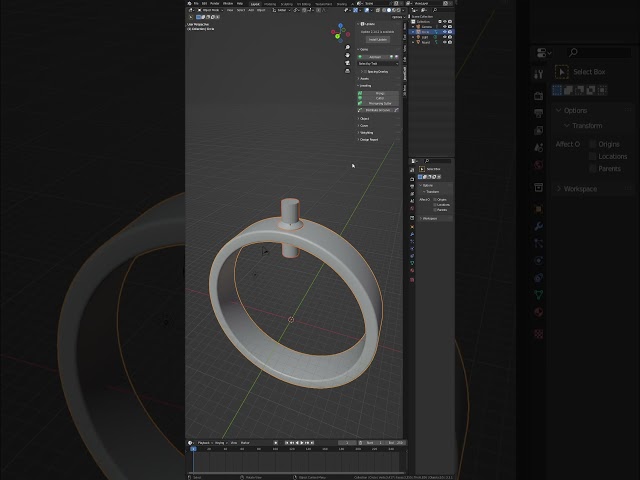Viewport: 640px width, 480px height.
Task: Open the World properties tab
Action: 412,208
